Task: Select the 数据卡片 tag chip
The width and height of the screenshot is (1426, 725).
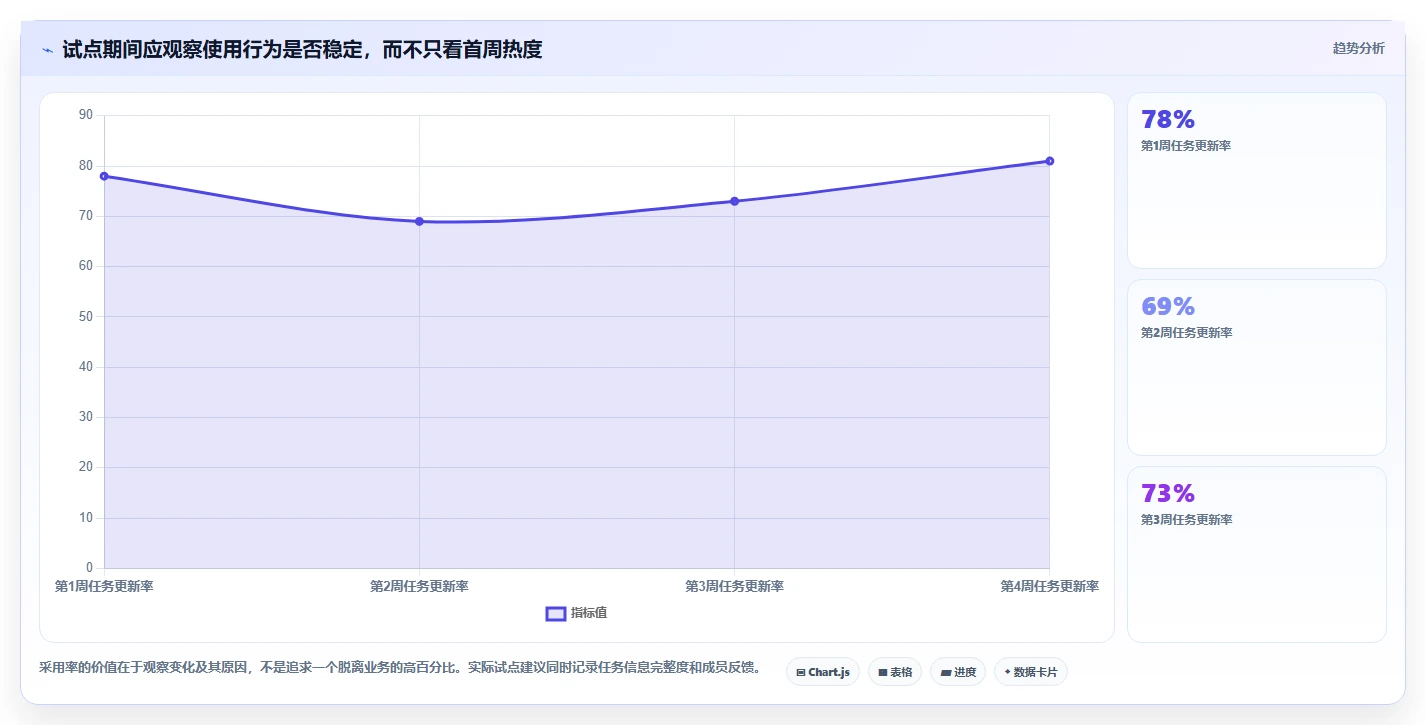Action: point(1031,672)
